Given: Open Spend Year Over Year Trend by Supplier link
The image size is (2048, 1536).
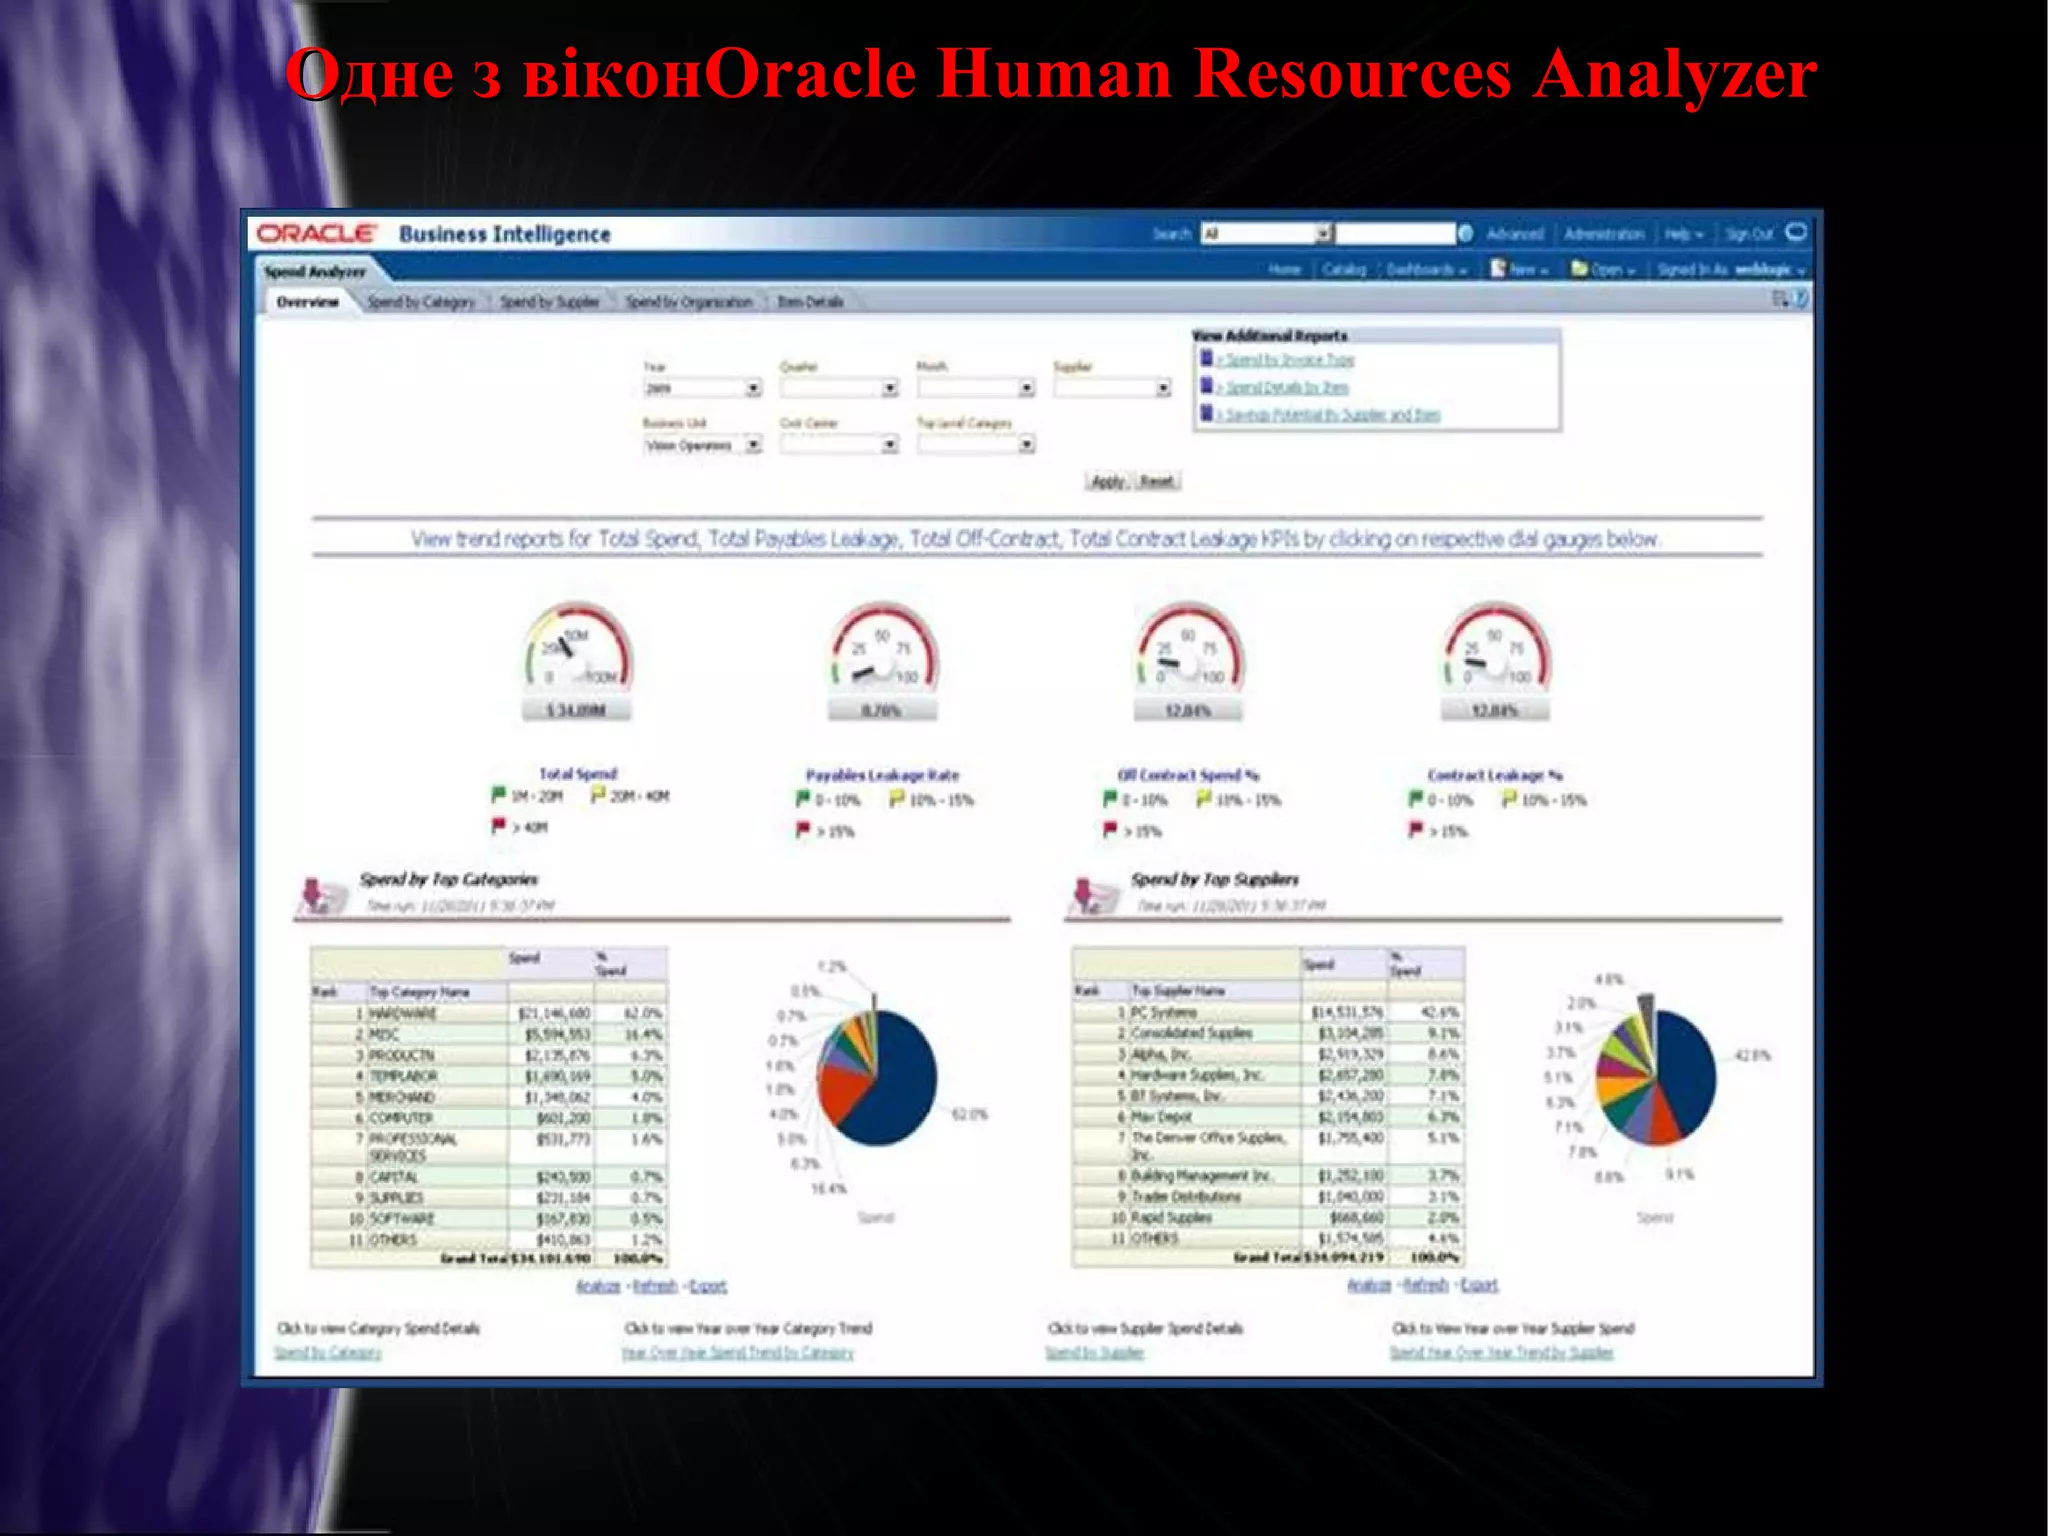Looking at the screenshot, I should click(x=1502, y=1353).
